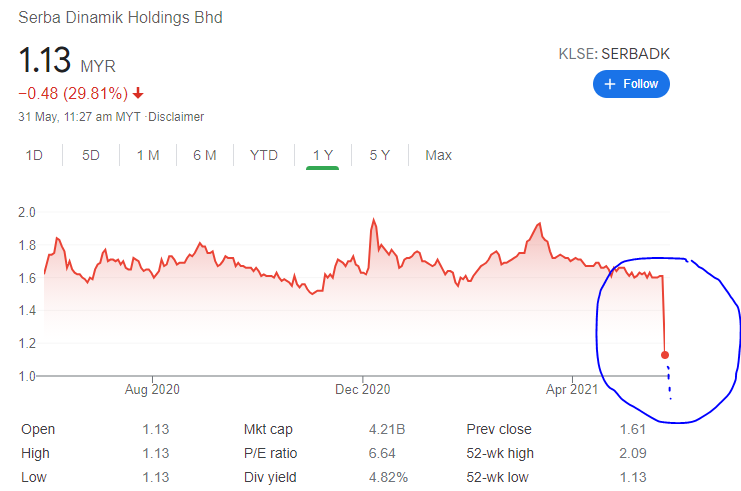Switch to the 5 Y tab

coord(379,155)
